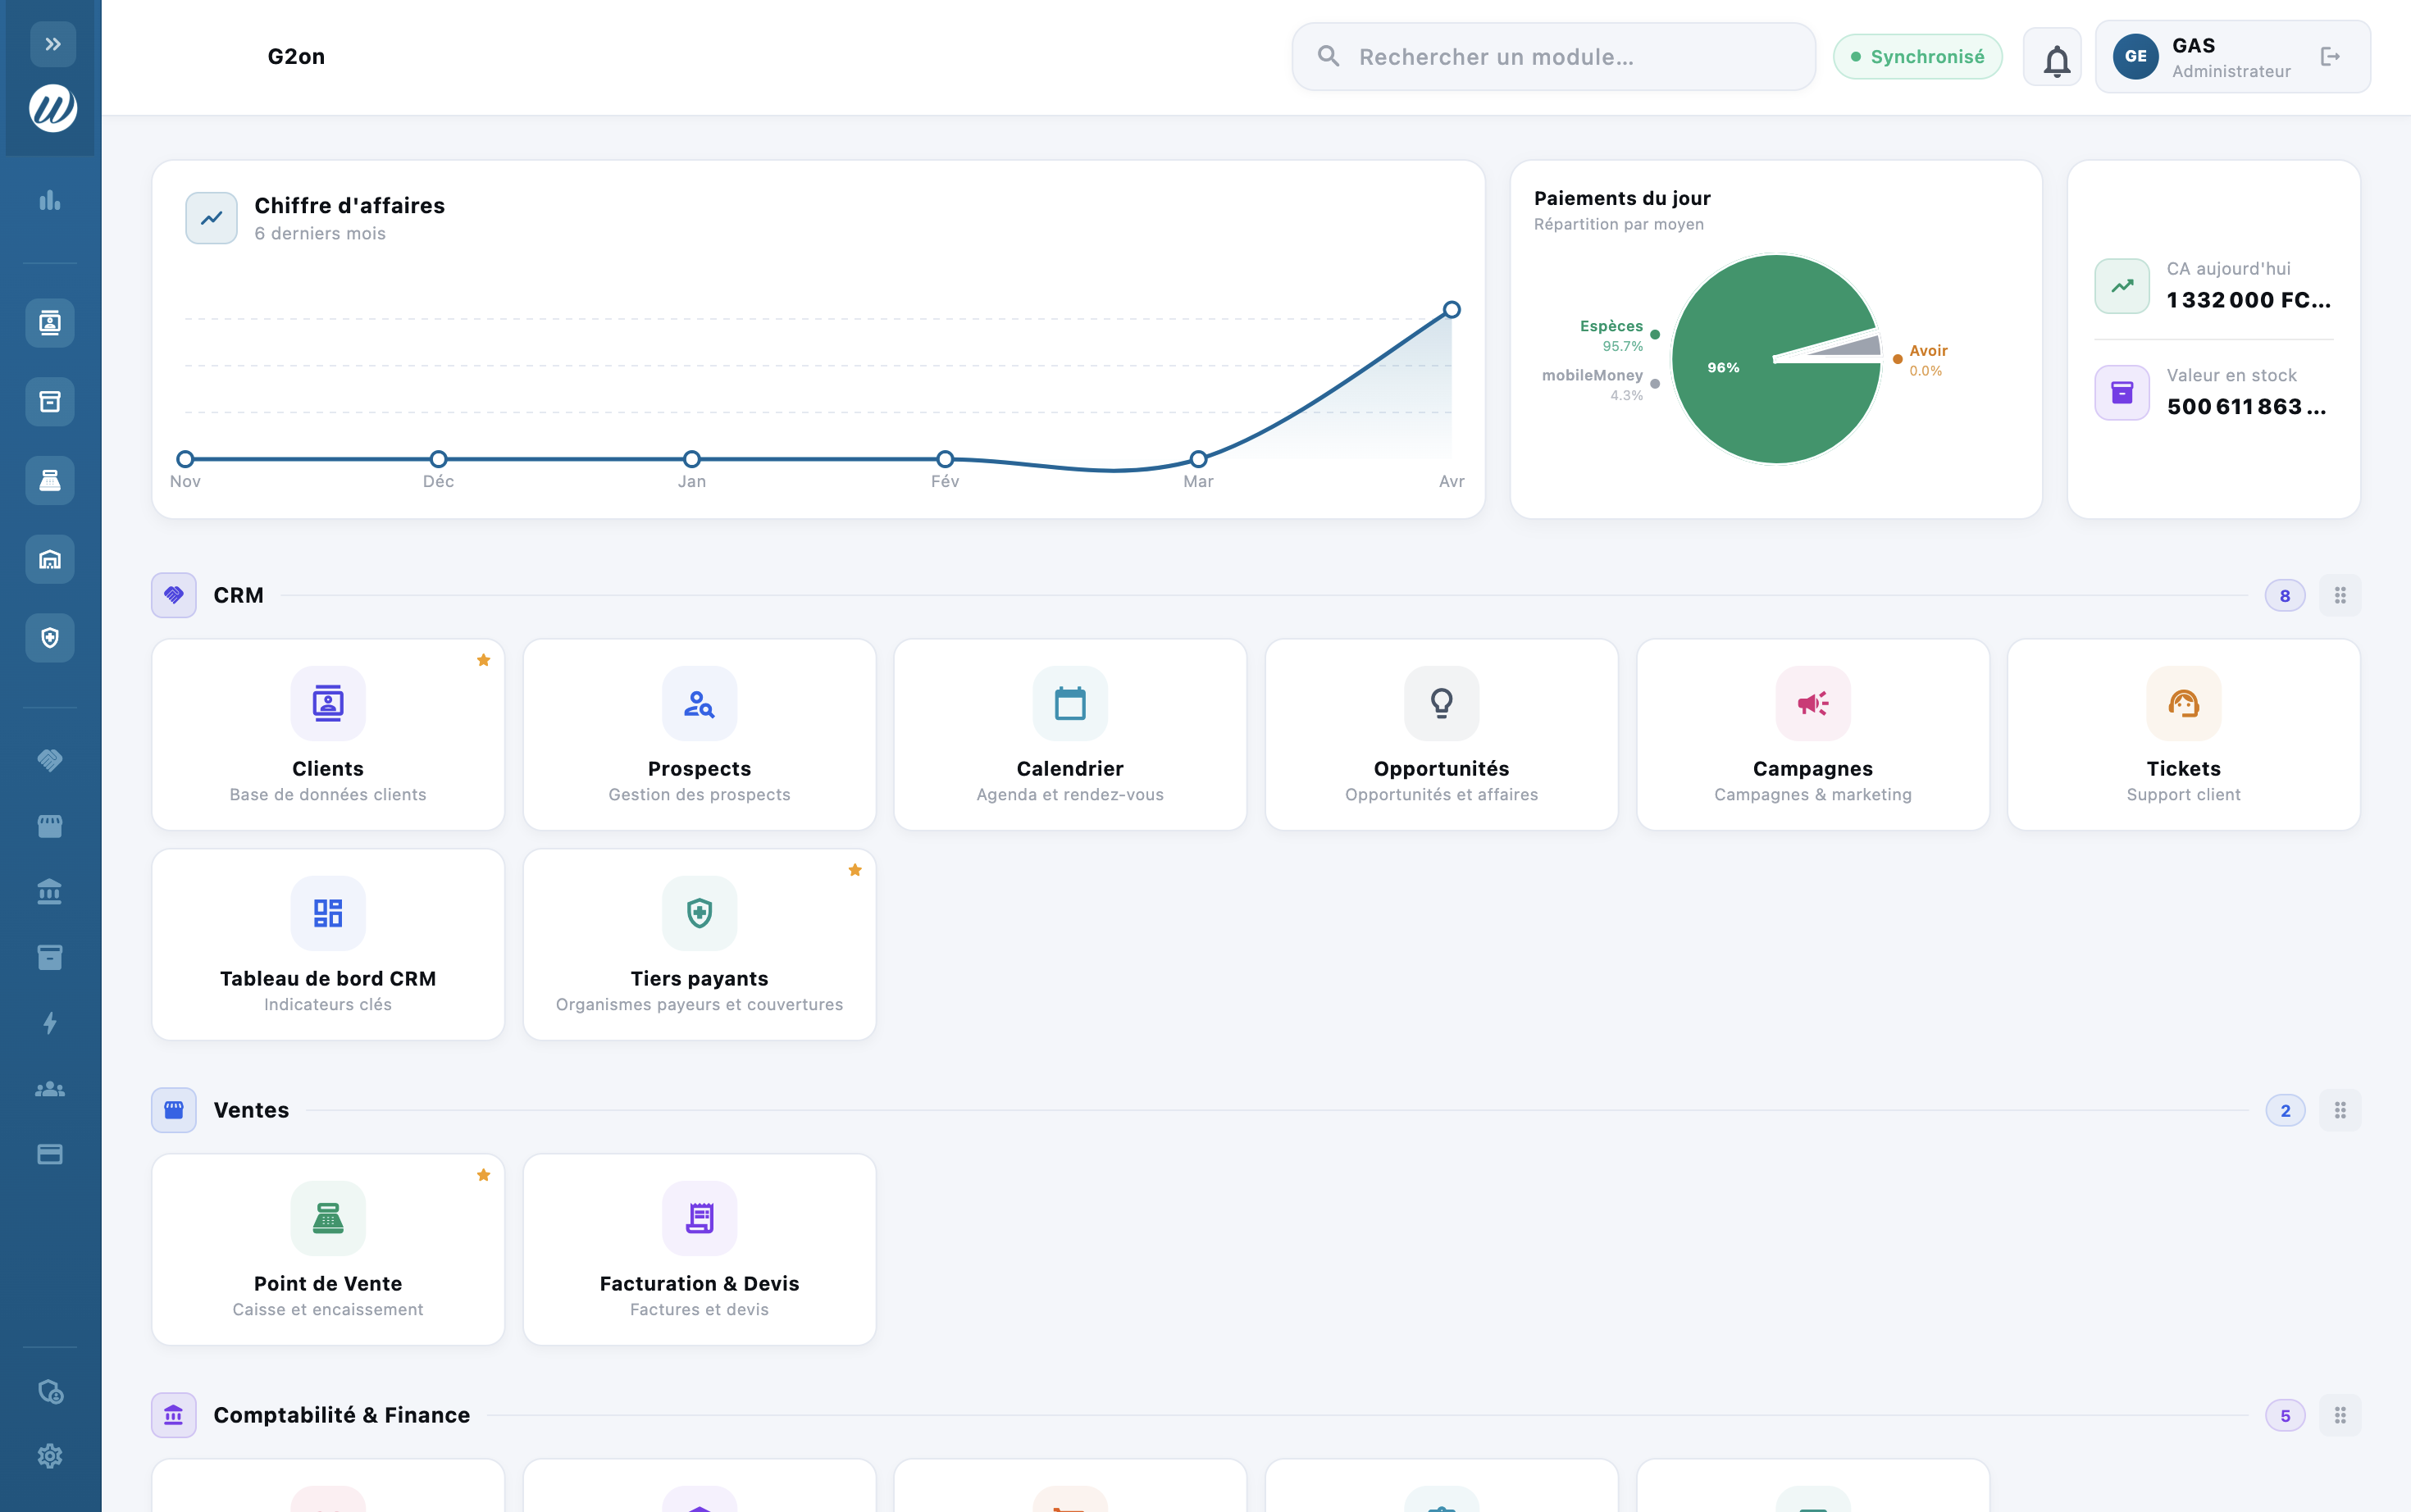This screenshot has width=2411, height=1512.
Task: Click the Avoir orange legend dot
Action: coord(1897,359)
